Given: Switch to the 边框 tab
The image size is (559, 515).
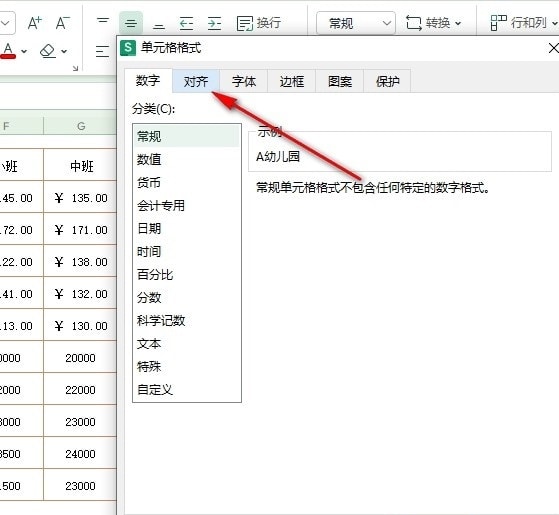Looking at the screenshot, I should (x=292, y=81).
